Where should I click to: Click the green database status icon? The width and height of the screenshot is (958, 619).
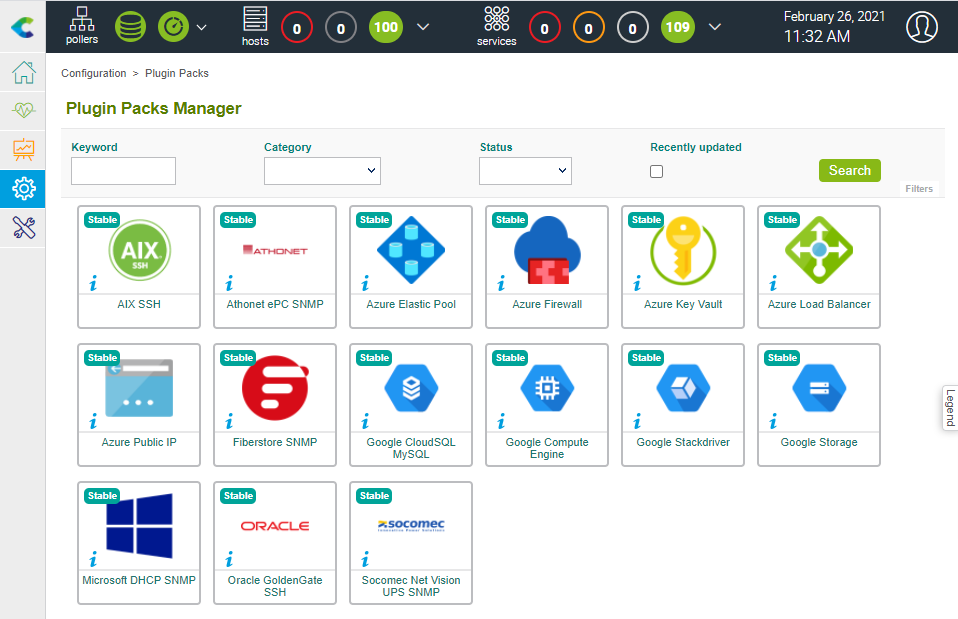(130, 27)
